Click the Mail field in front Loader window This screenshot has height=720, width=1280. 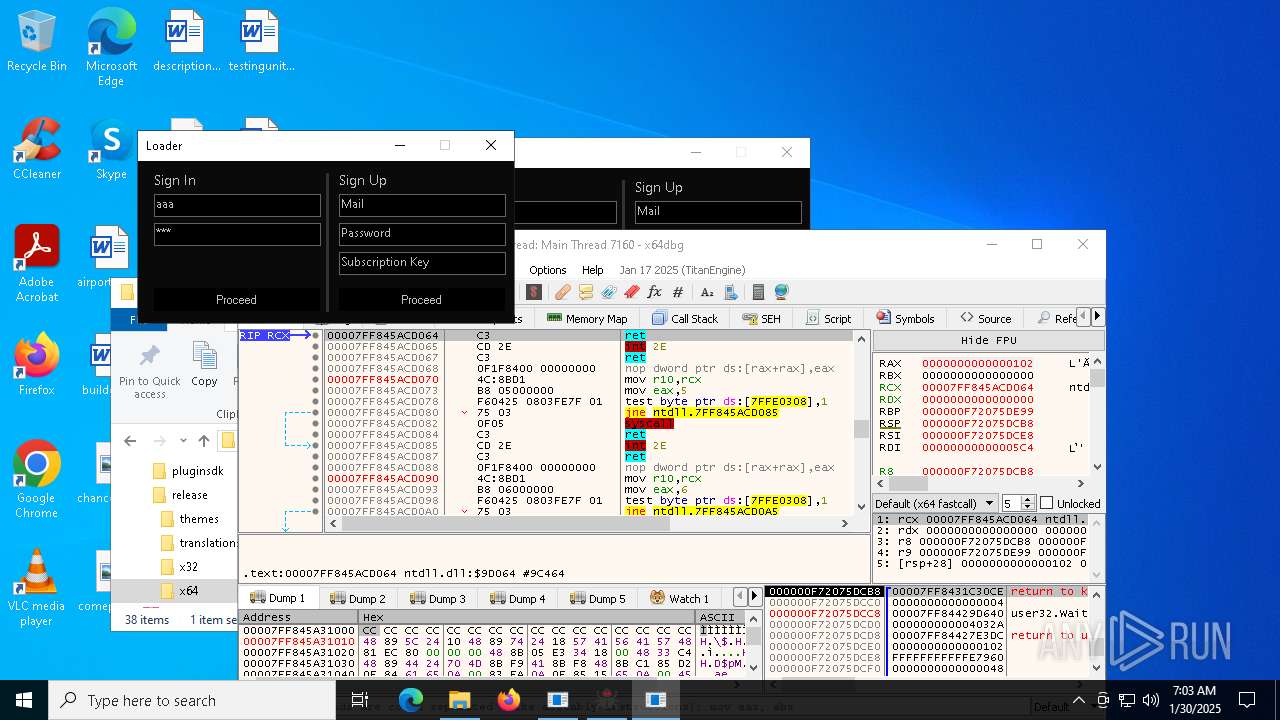[422, 205]
